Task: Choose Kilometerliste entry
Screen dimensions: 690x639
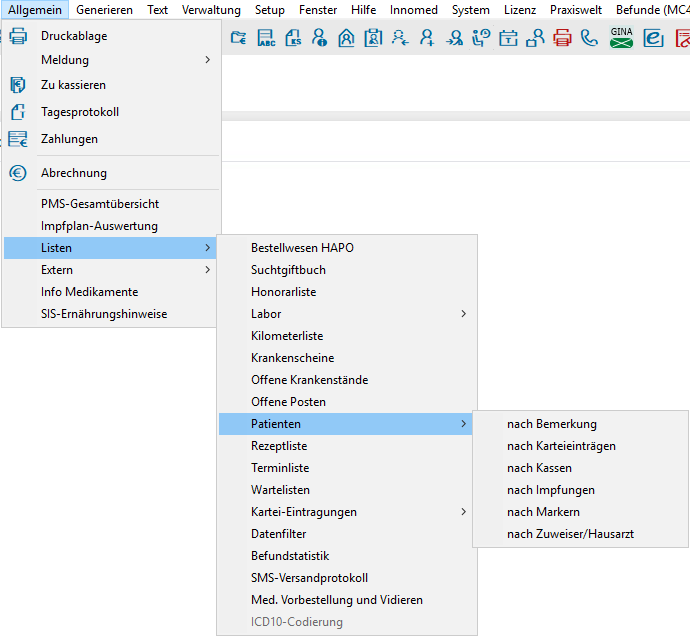Action: coord(347,336)
